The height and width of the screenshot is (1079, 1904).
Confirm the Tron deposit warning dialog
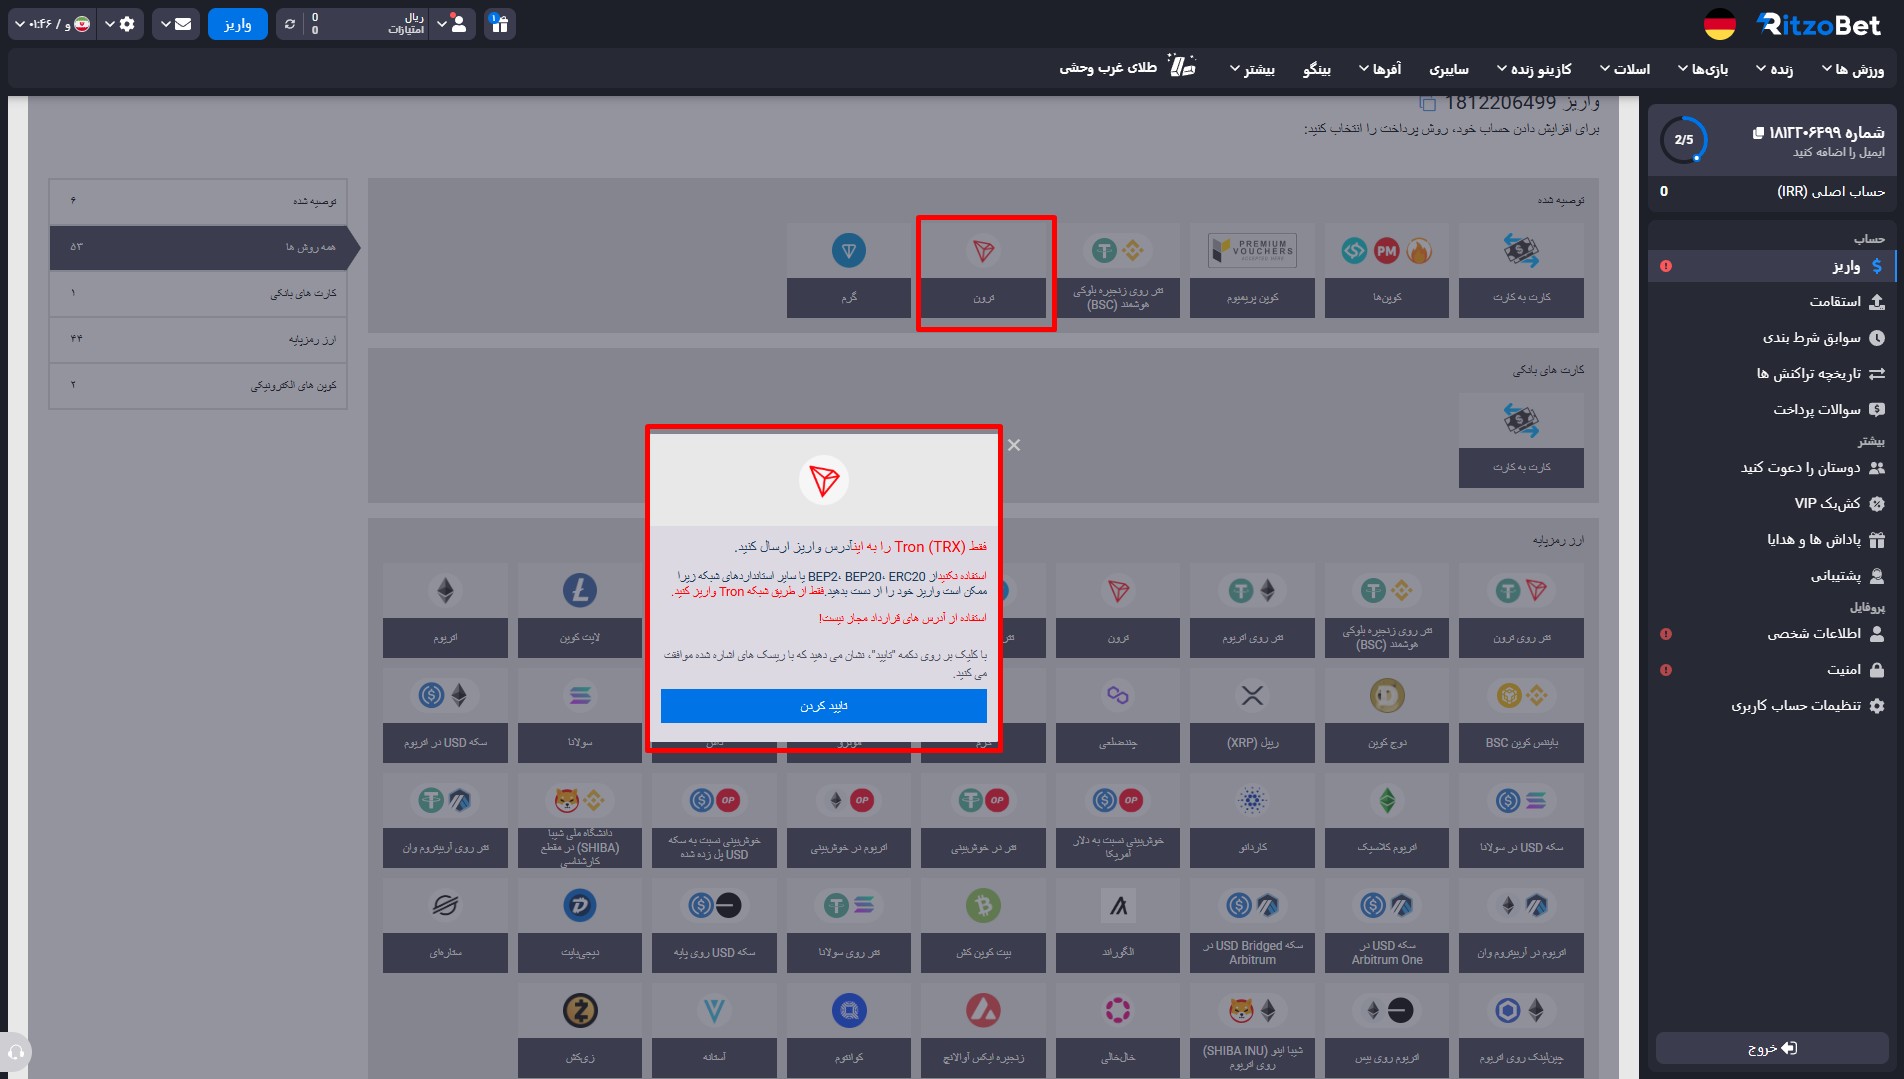pyautogui.click(x=823, y=706)
